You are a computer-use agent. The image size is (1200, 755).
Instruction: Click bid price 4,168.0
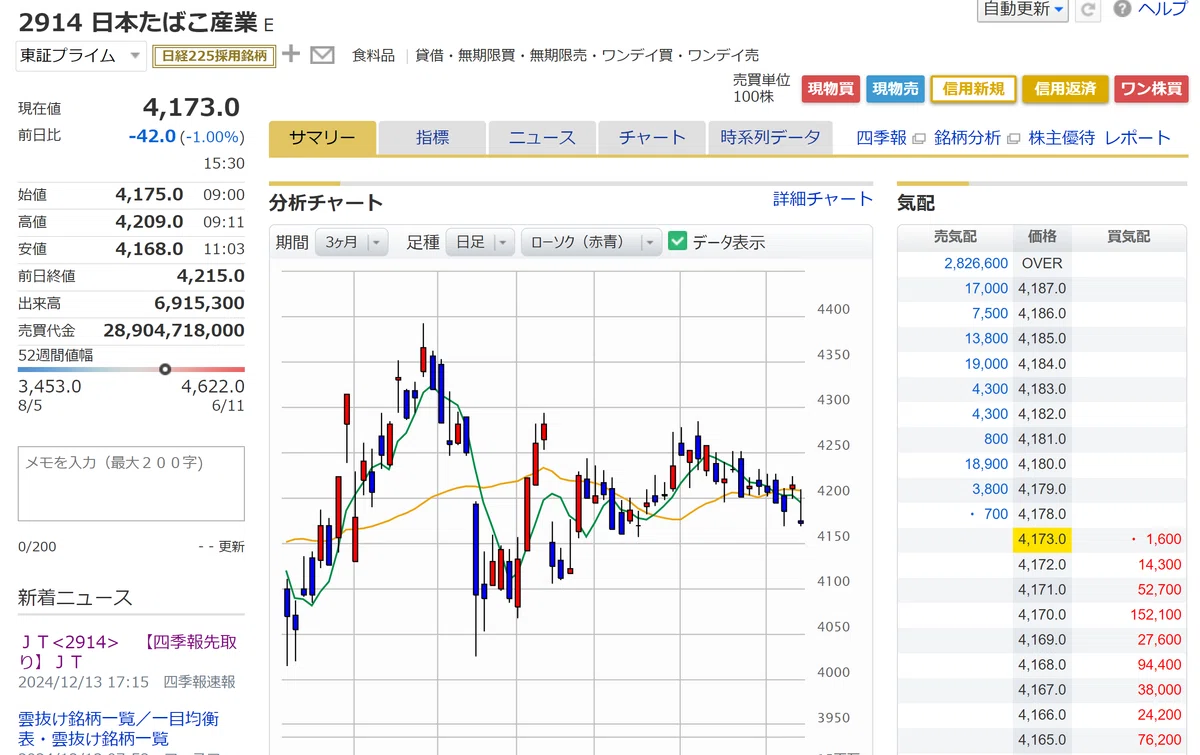point(1042,665)
